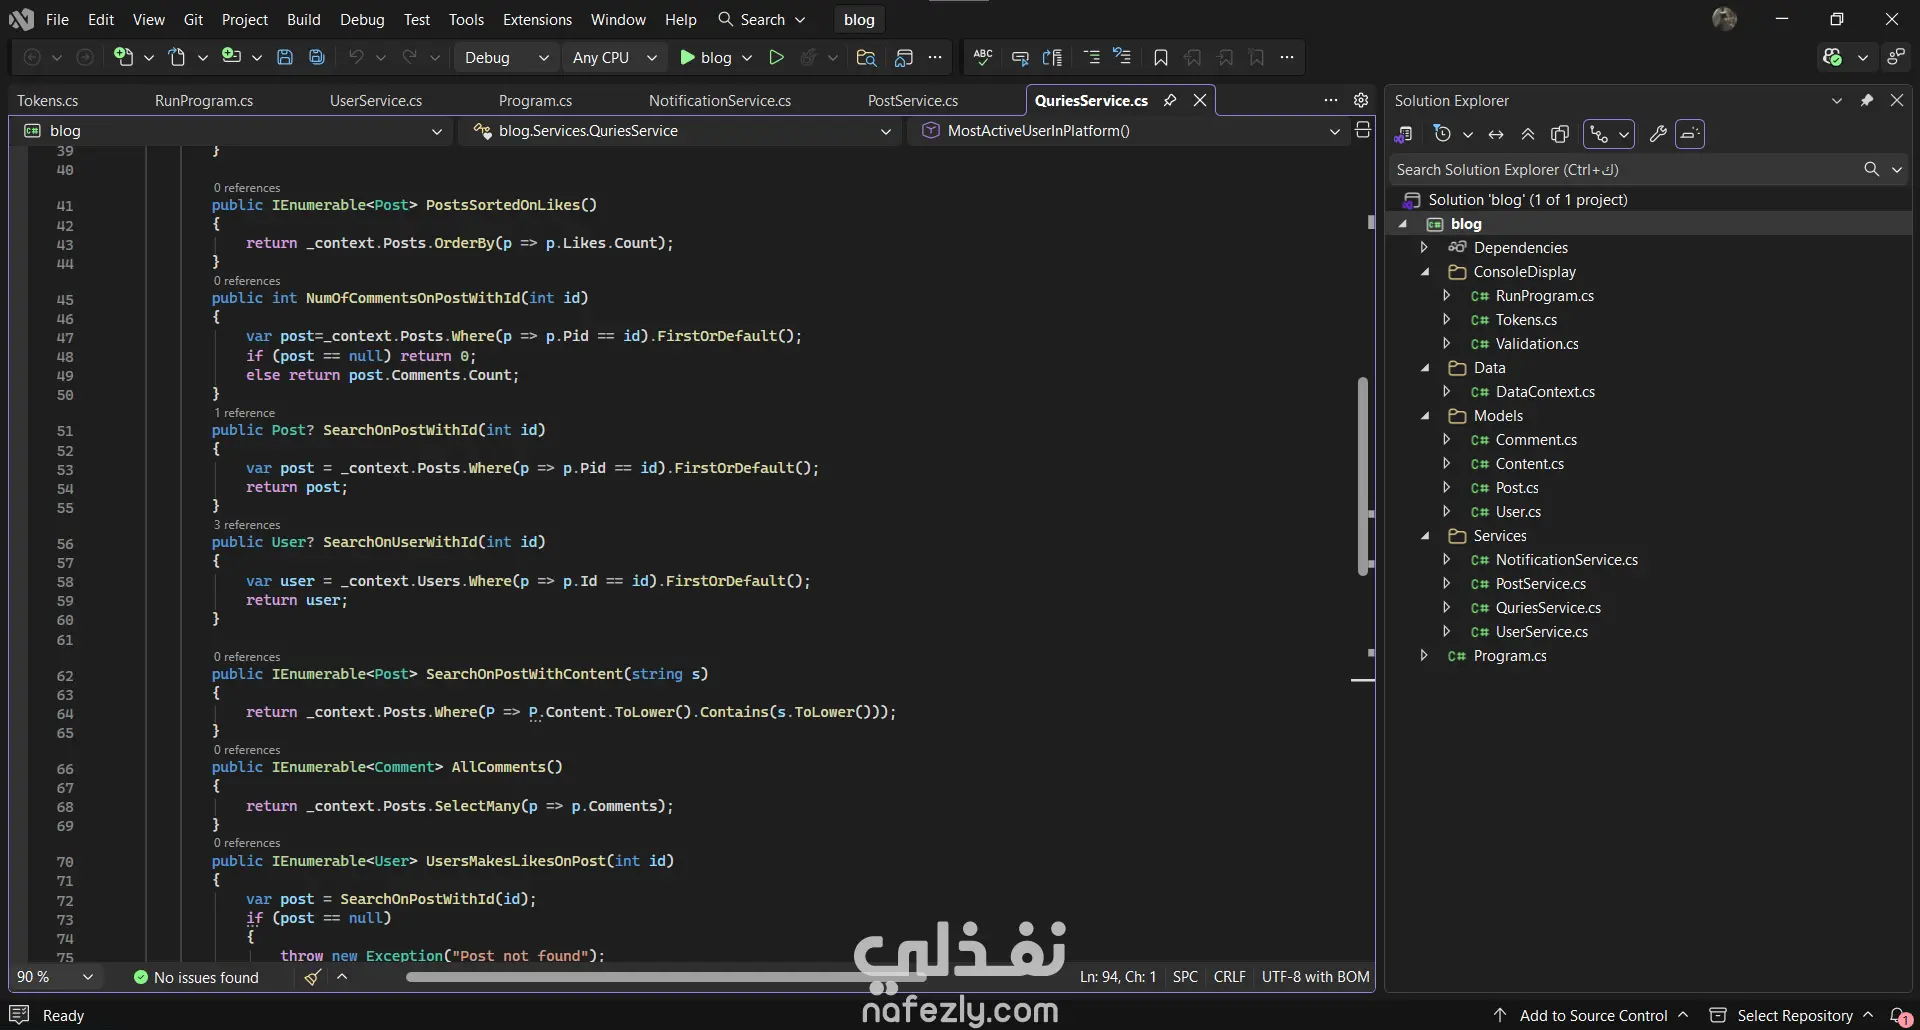The height and width of the screenshot is (1030, 1920).
Task: Open the Build menu
Action: tap(304, 19)
